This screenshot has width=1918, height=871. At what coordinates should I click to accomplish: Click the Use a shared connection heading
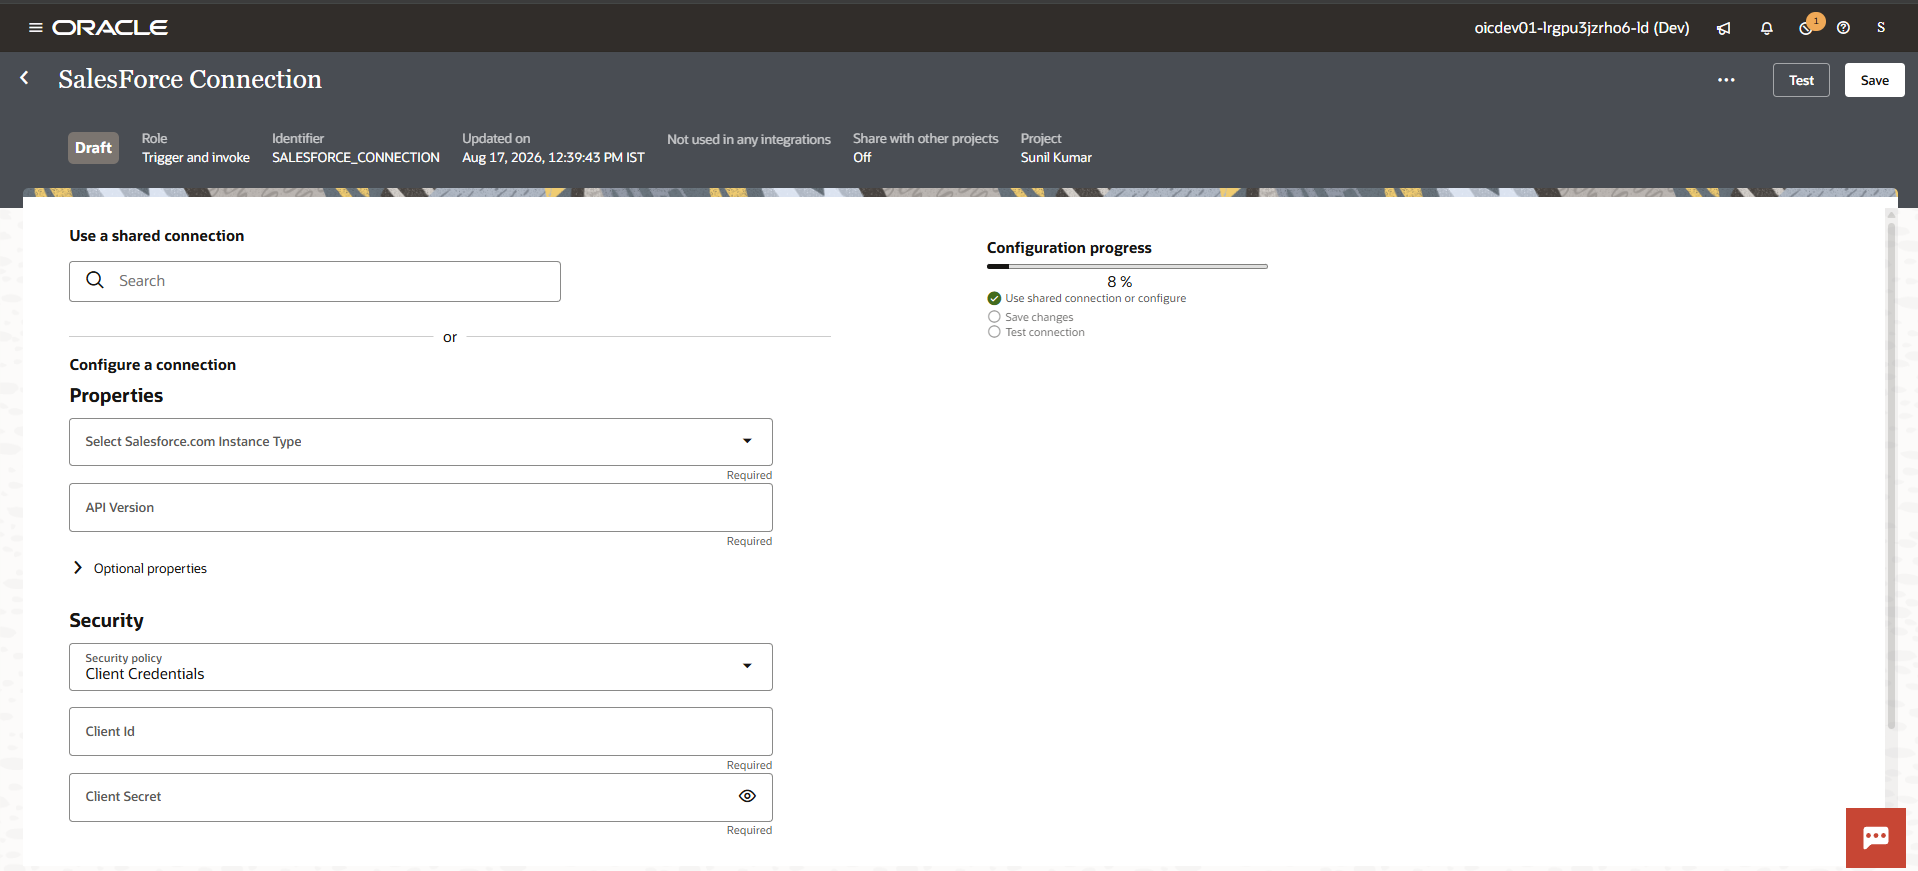157,236
